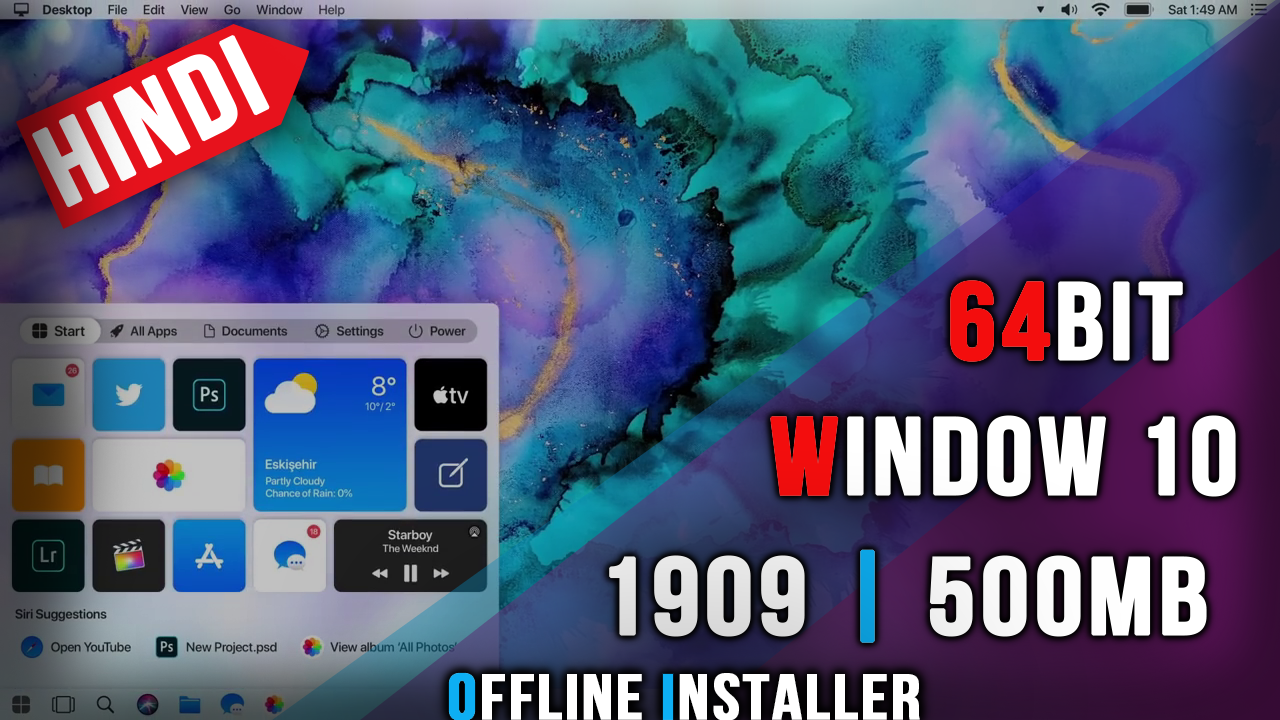This screenshot has width=1280, height=720.
Task: Open the Desktop menu
Action: coord(67,10)
